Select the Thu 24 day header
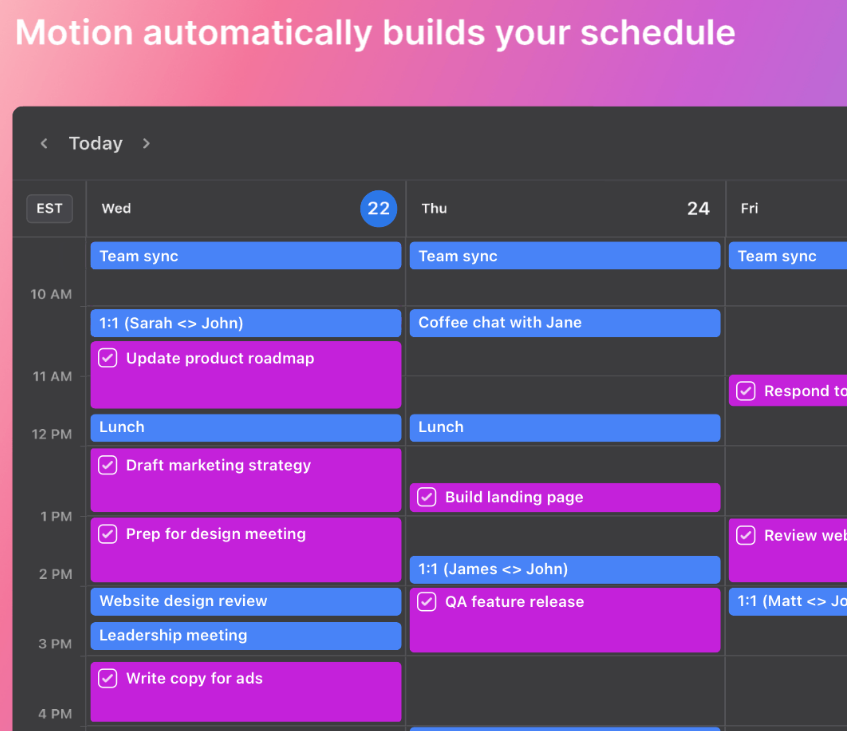This screenshot has width=847, height=731. tap(565, 208)
